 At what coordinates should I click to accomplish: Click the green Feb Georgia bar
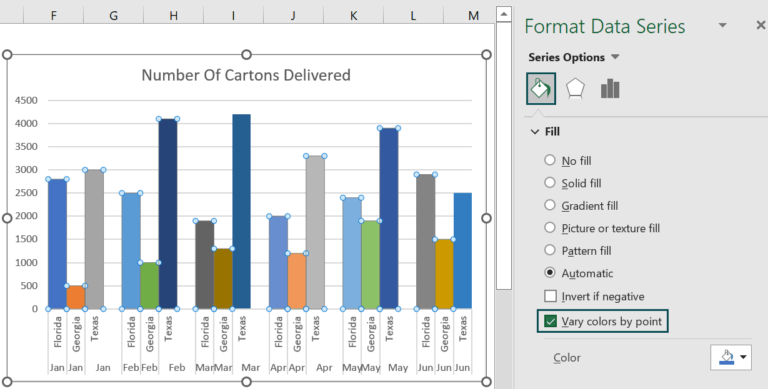[149, 285]
